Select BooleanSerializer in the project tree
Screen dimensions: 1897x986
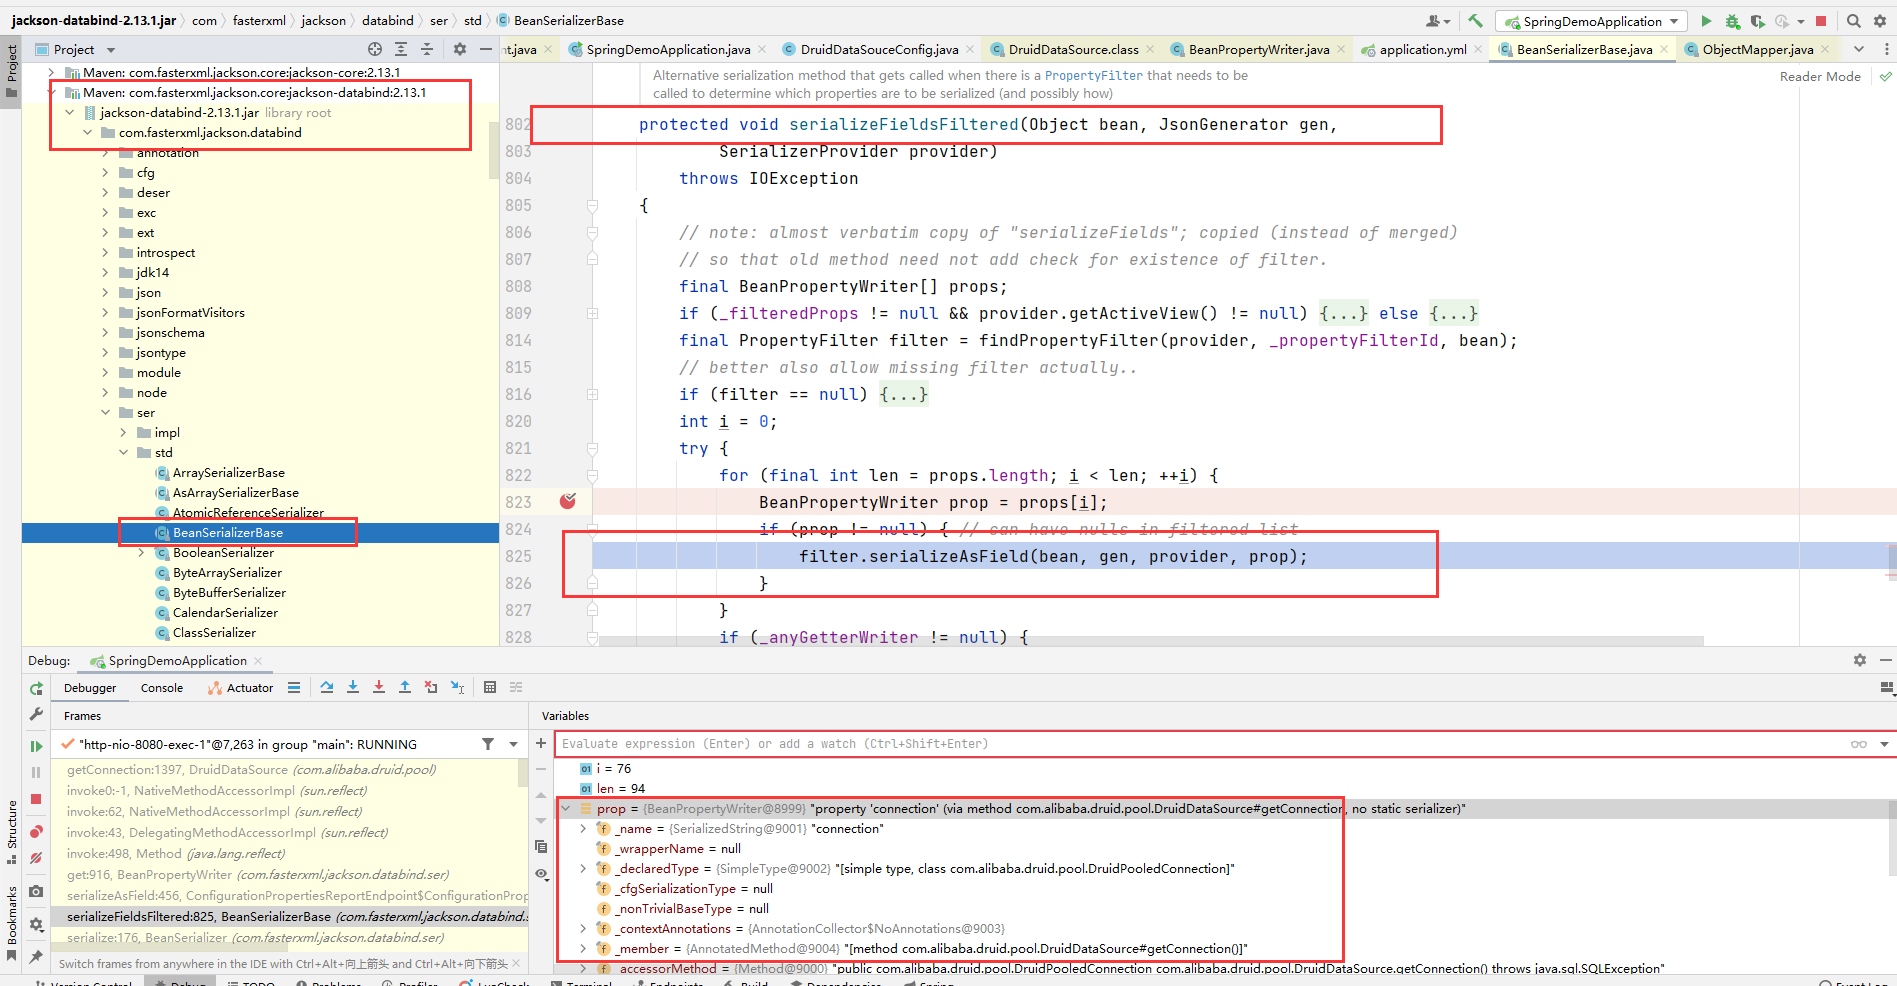pyautogui.click(x=223, y=553)
